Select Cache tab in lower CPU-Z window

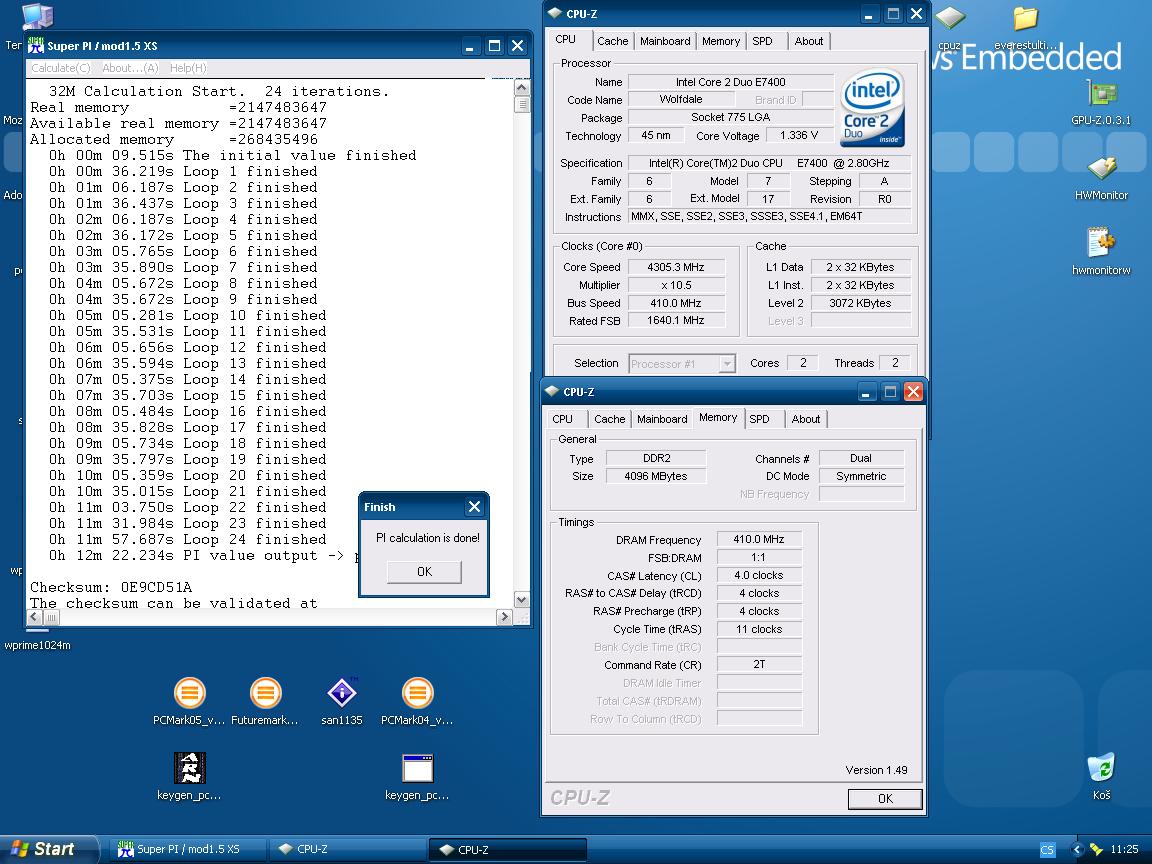click(x=609, y=419)
